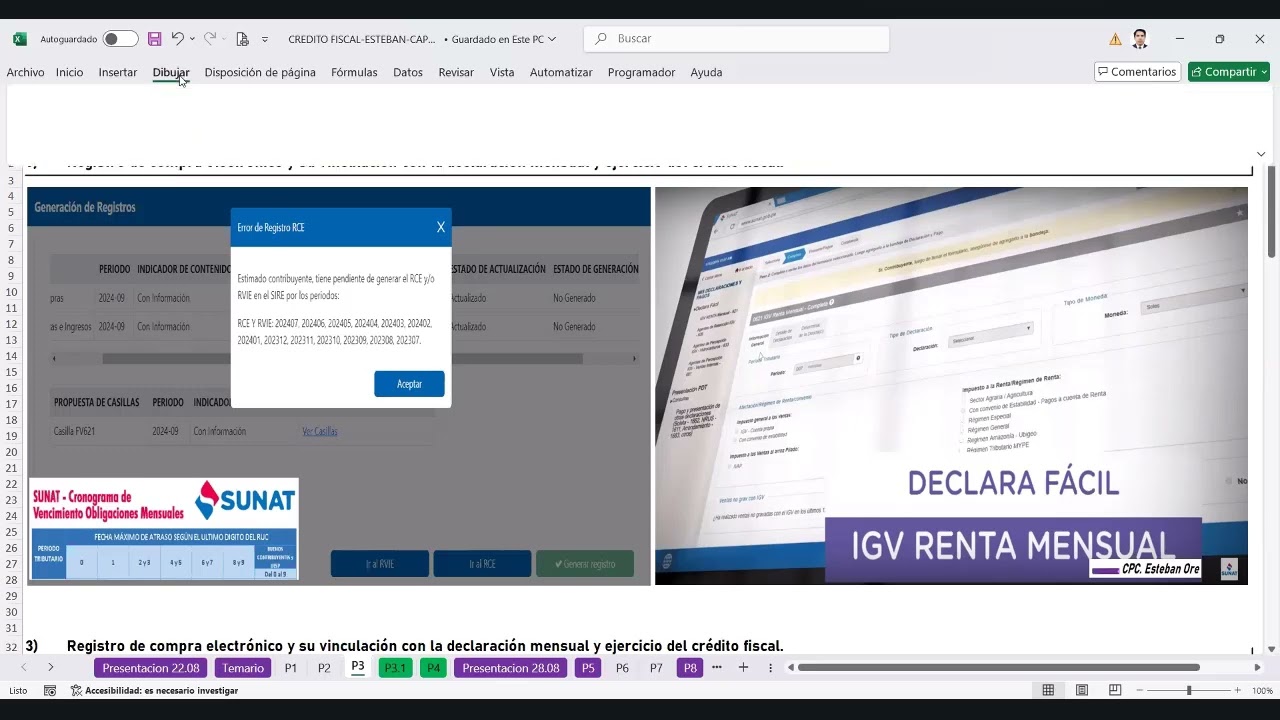
Task: Click the next sheet navigation arrow
Action: coord(50,668)
